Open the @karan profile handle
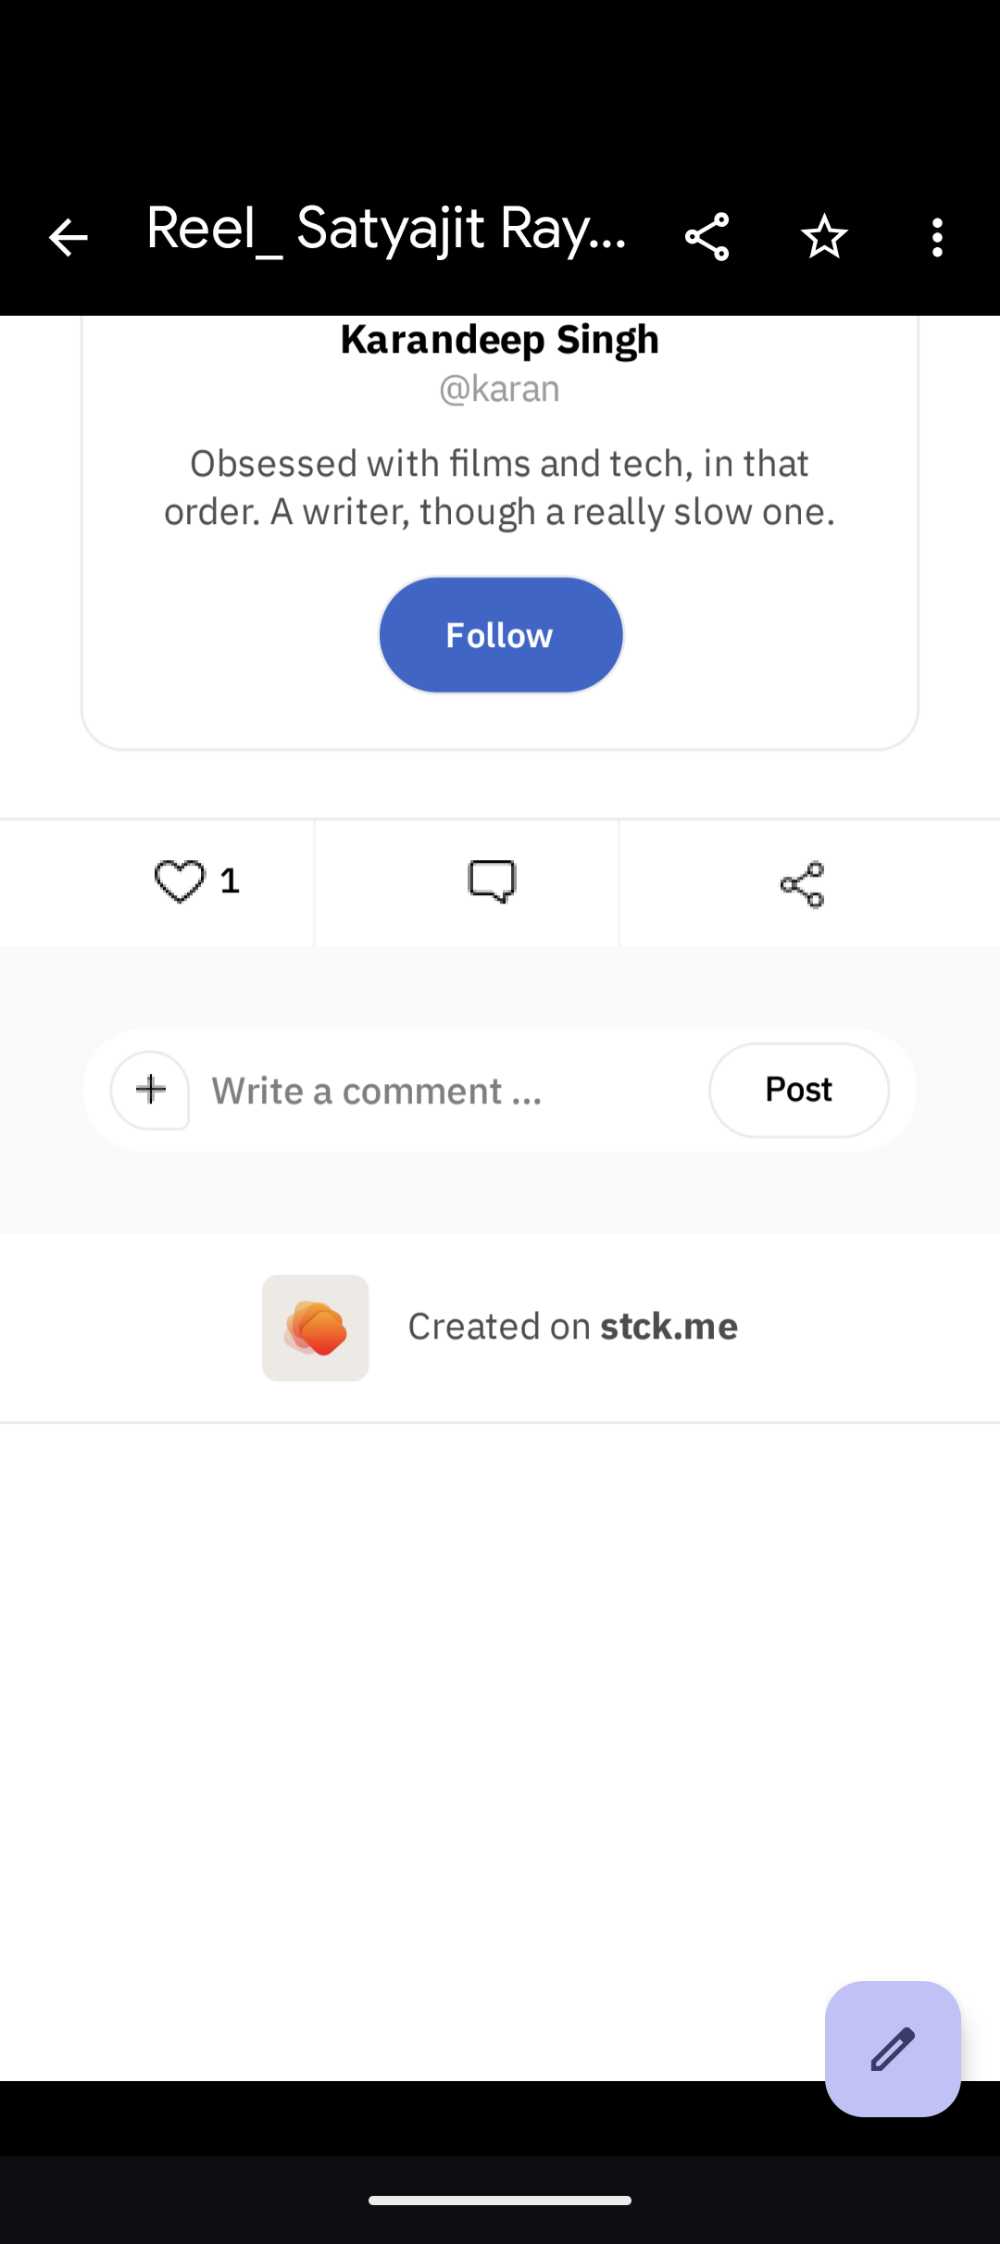The height and width of the screenshot is (2244, 1000). (500, 389)
